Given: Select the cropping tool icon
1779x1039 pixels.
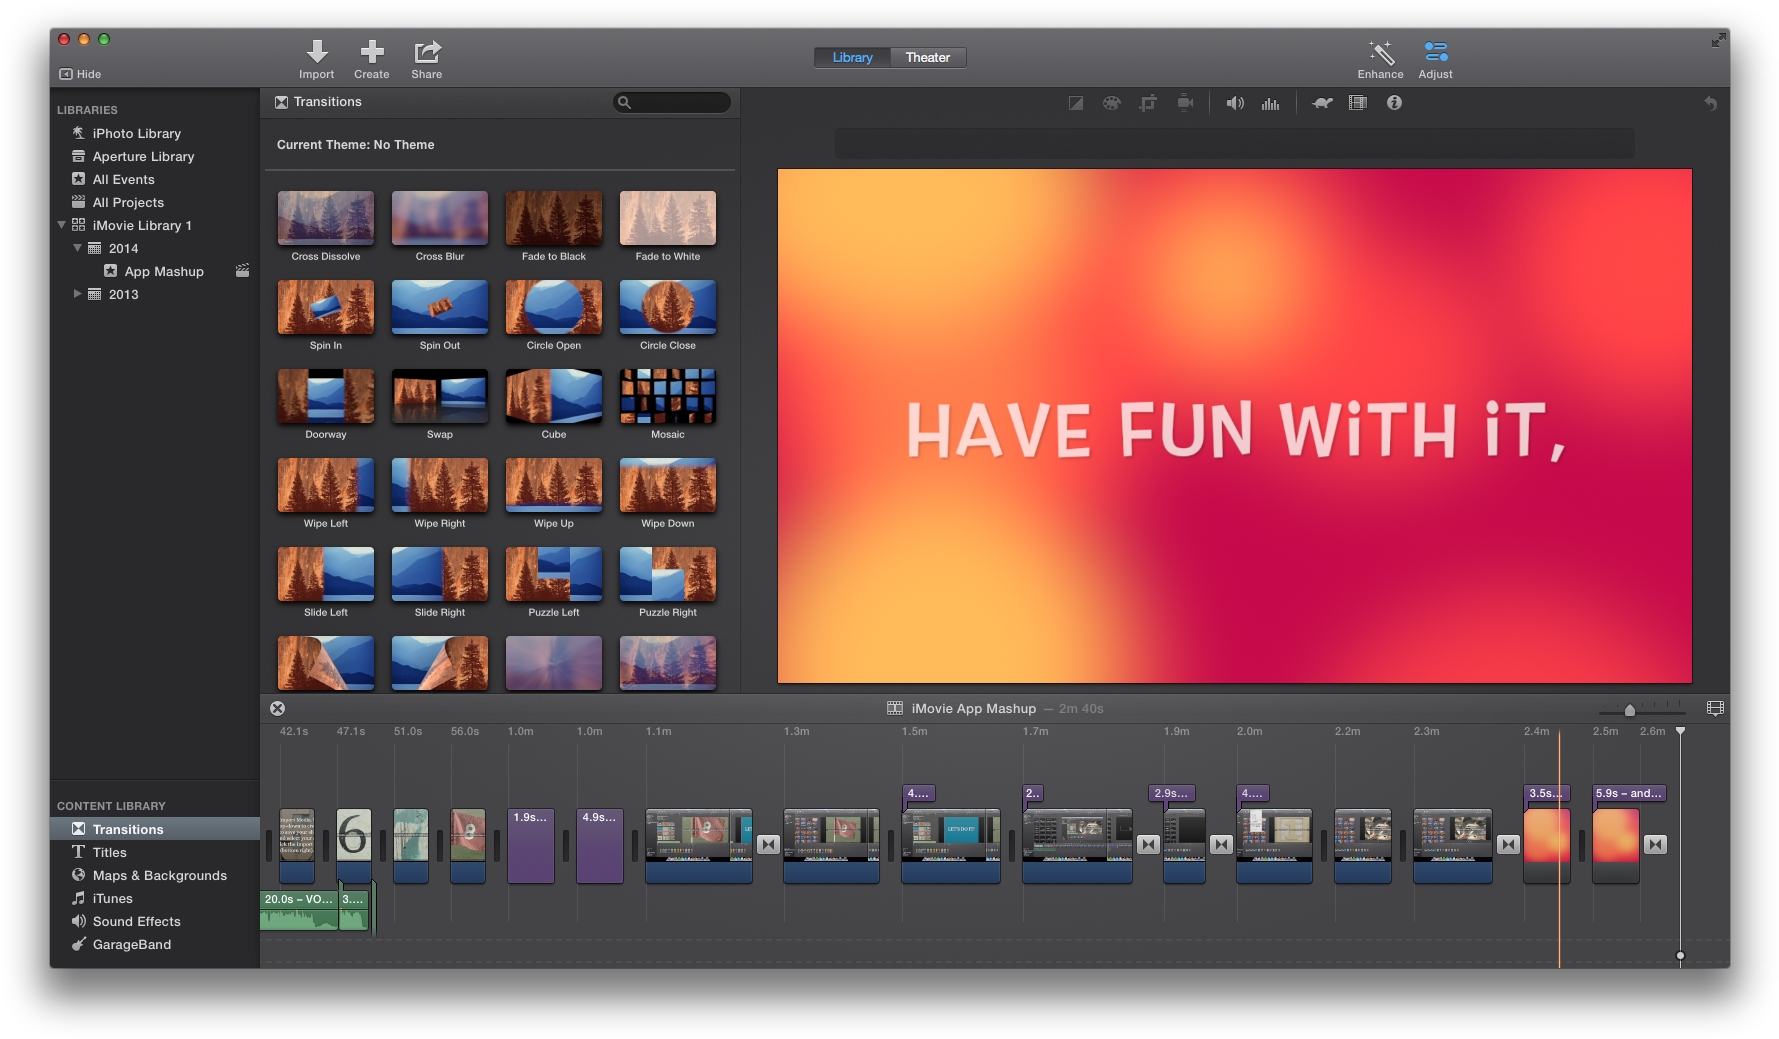Looking at the screenshot, I should tap(1148, 103).
